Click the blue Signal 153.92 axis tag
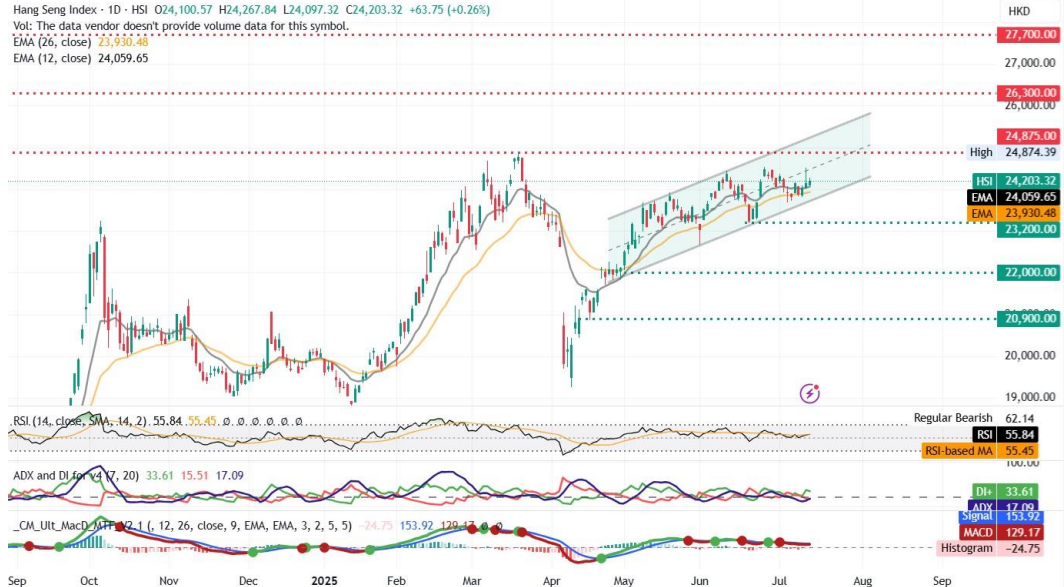The width and height of the screenshot is (1064, 587). (x=1000, y=516)
